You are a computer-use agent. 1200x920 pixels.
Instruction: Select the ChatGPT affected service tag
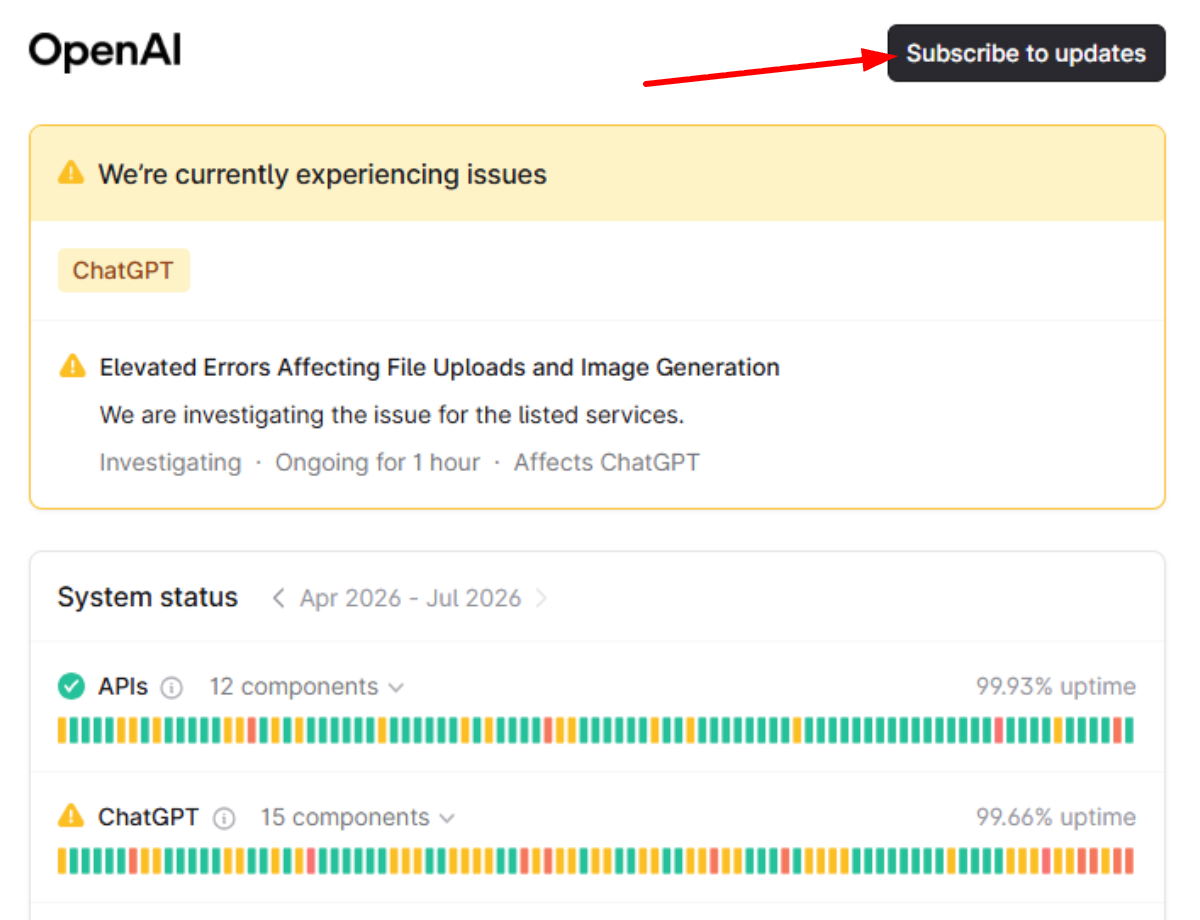[123, 271]
